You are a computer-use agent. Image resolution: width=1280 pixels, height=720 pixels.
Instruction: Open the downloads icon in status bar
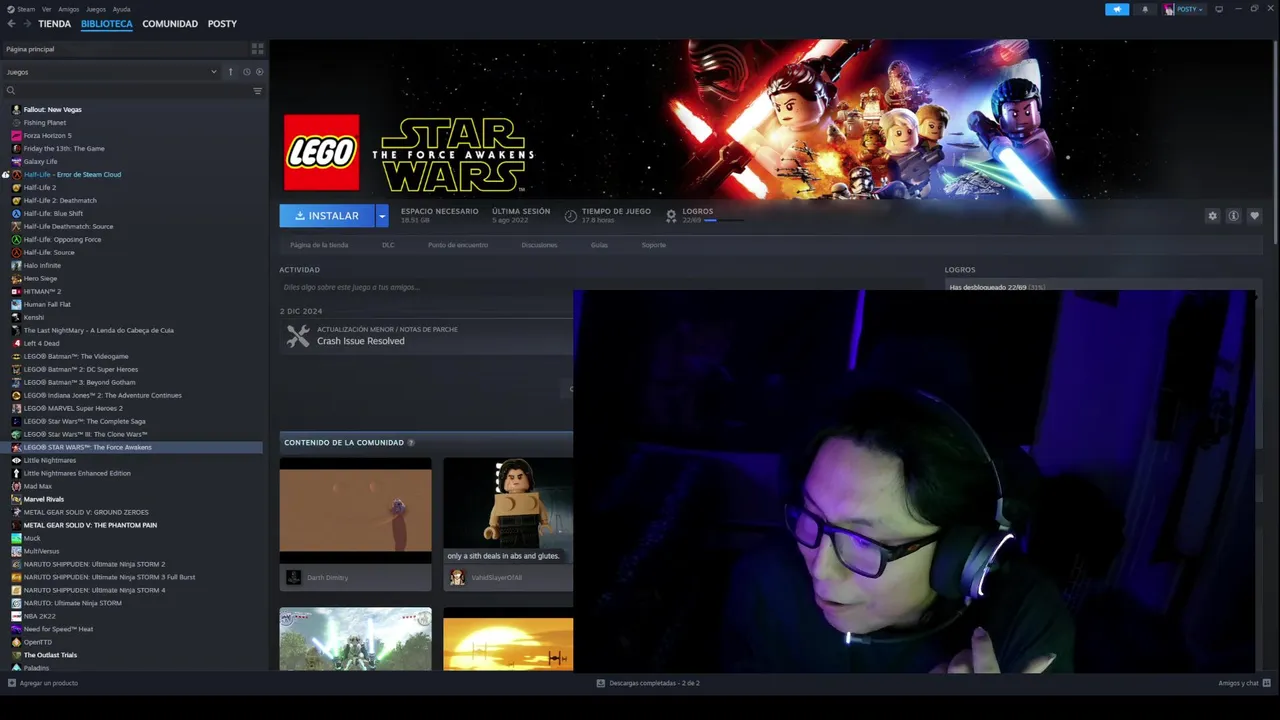pyautogui.click(x=600, y=683)
